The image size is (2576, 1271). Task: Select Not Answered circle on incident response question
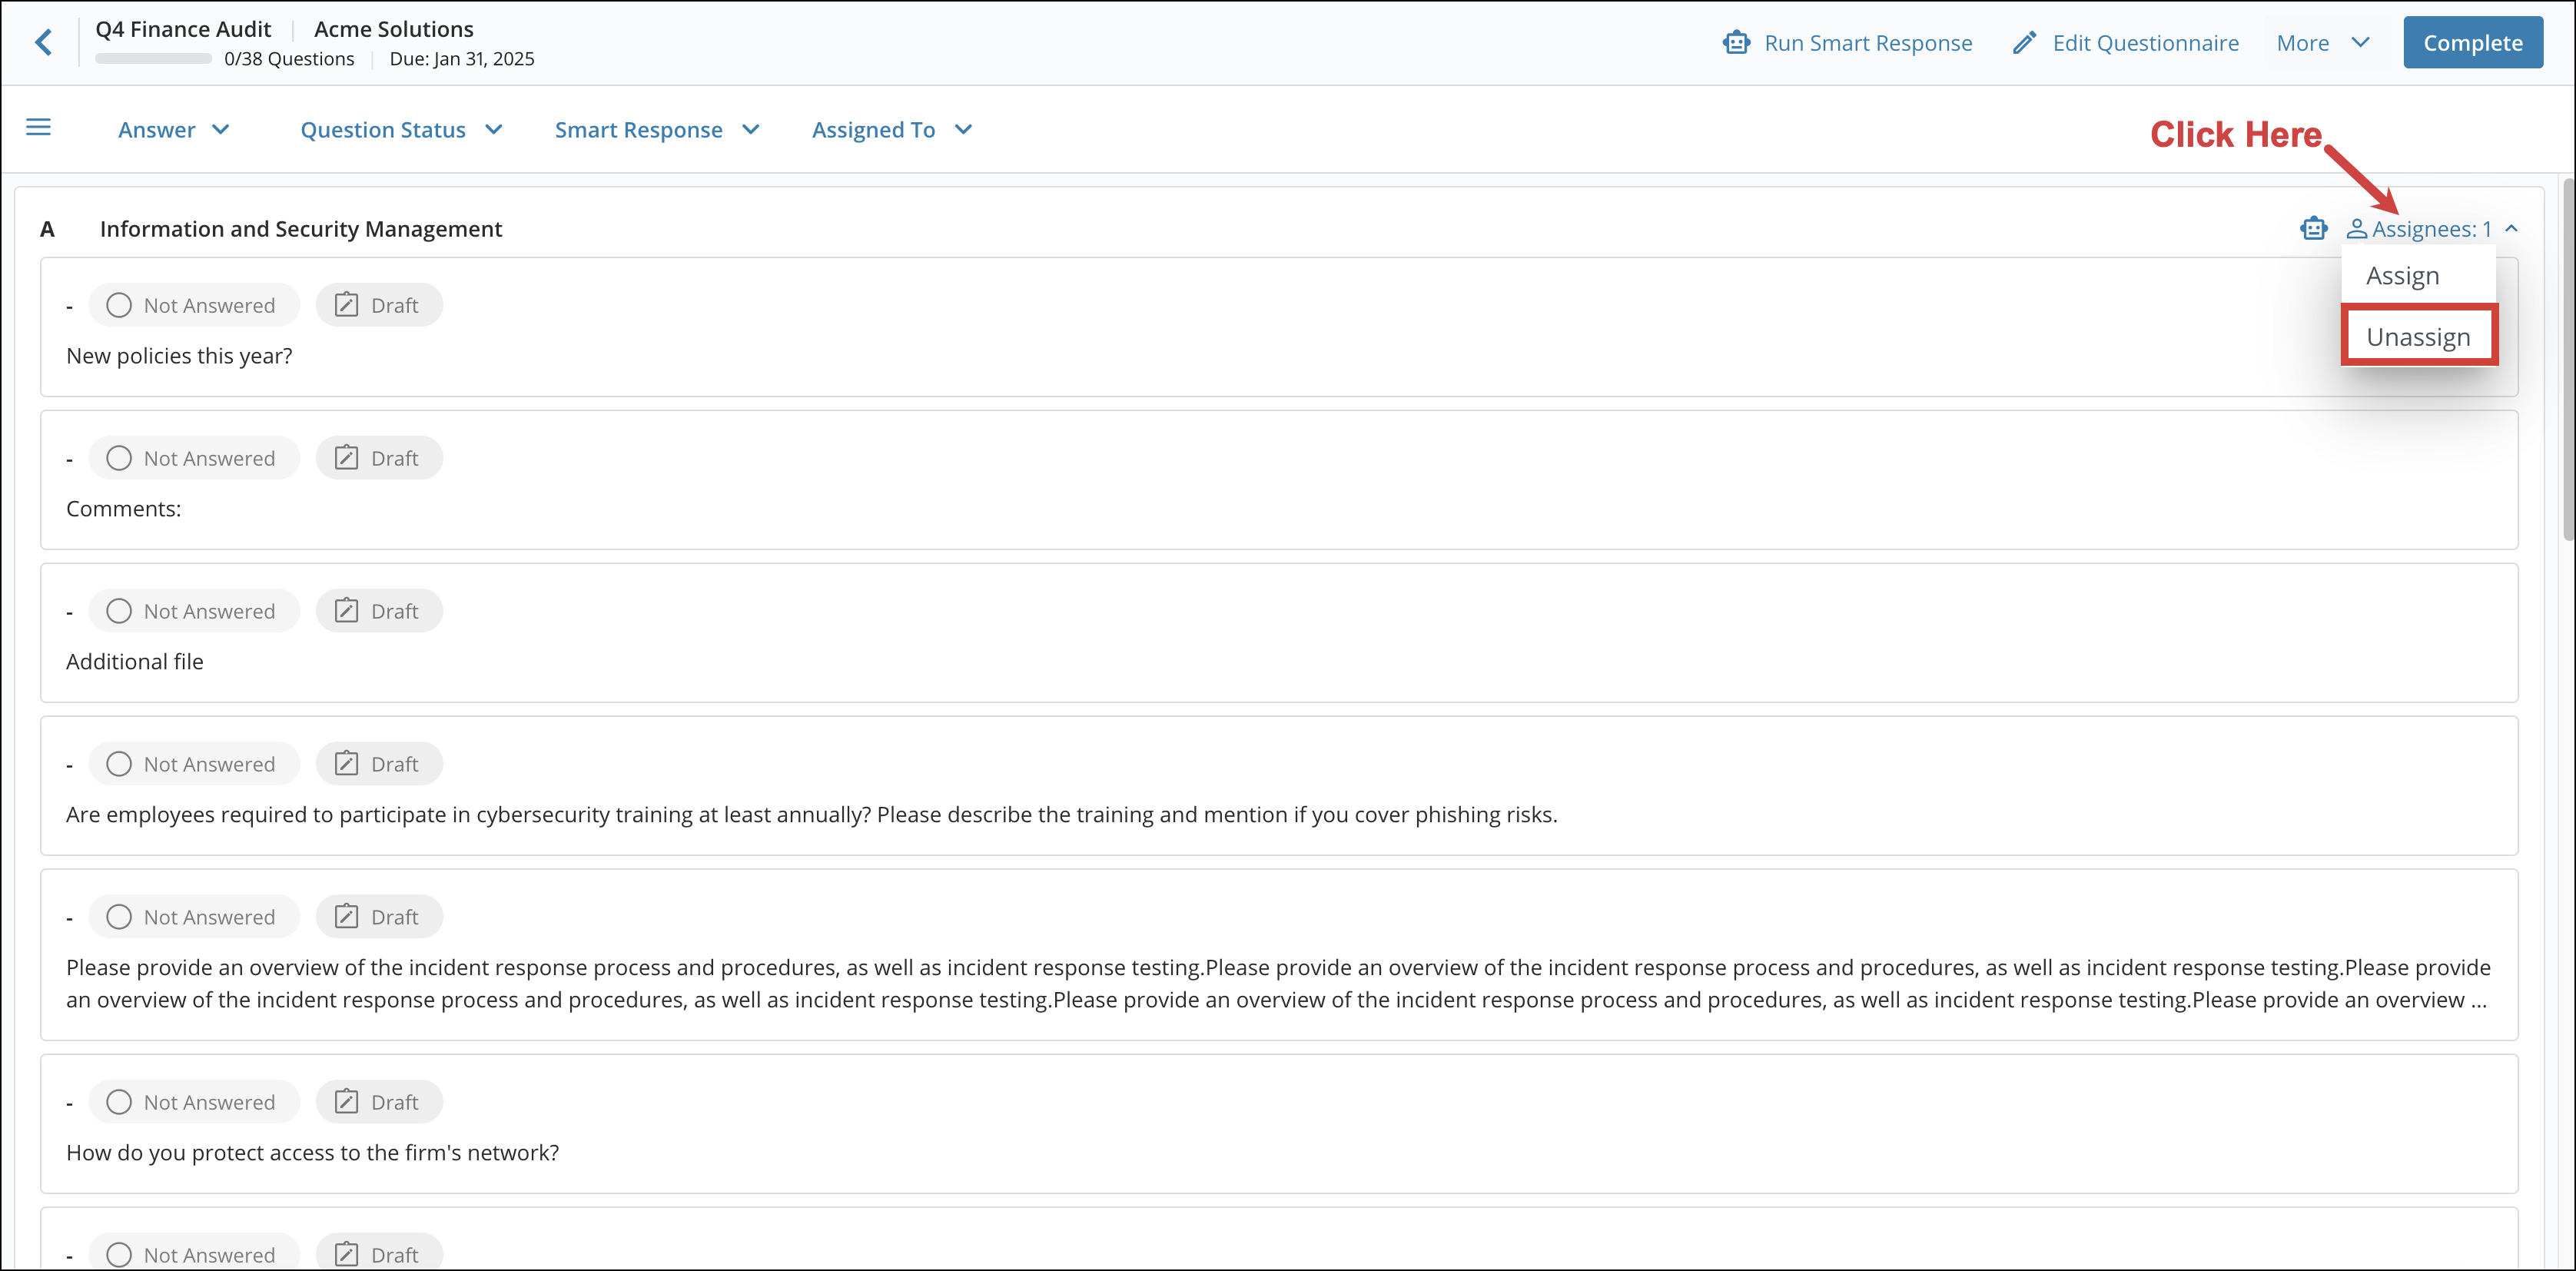tap(119, 917)
